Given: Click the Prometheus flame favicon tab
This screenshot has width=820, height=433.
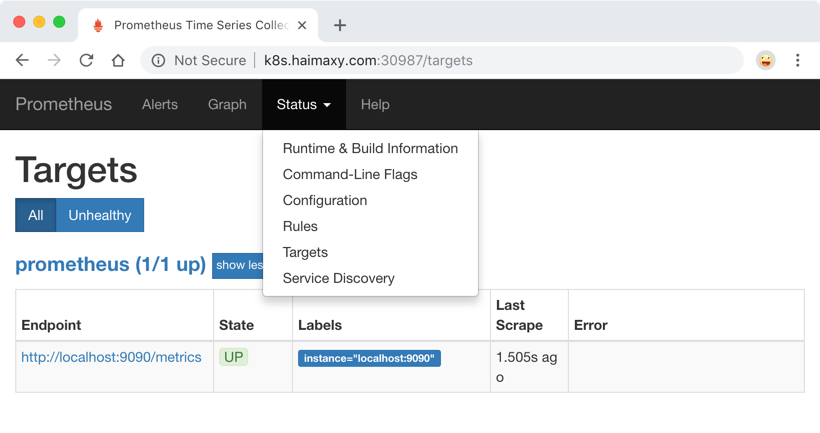Looking at the screenshot, I should tap(98, 25).
